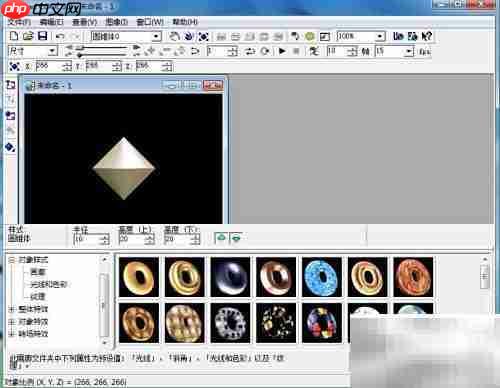The image size is (500, 388).
Task: Toggle loop animation mode
Action: [x=265, y=51]
